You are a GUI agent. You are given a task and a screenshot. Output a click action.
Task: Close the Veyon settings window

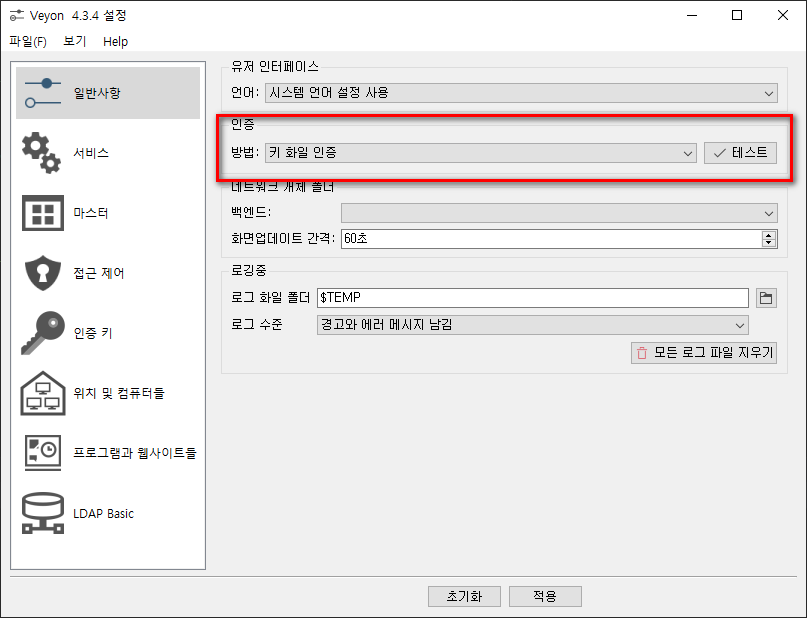(783, 15)
